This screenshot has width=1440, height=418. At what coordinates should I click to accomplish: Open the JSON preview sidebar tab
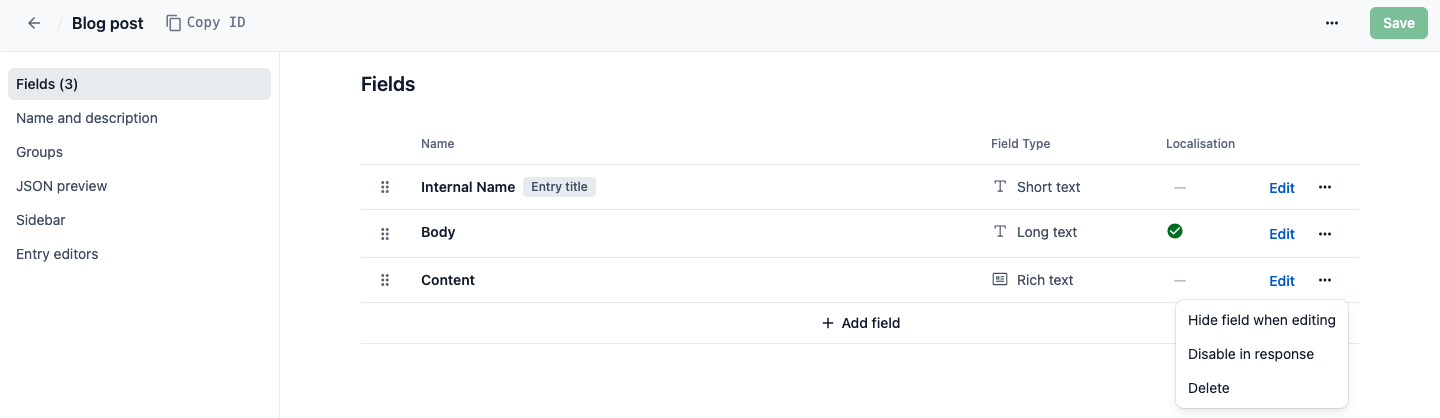point(62,186)
